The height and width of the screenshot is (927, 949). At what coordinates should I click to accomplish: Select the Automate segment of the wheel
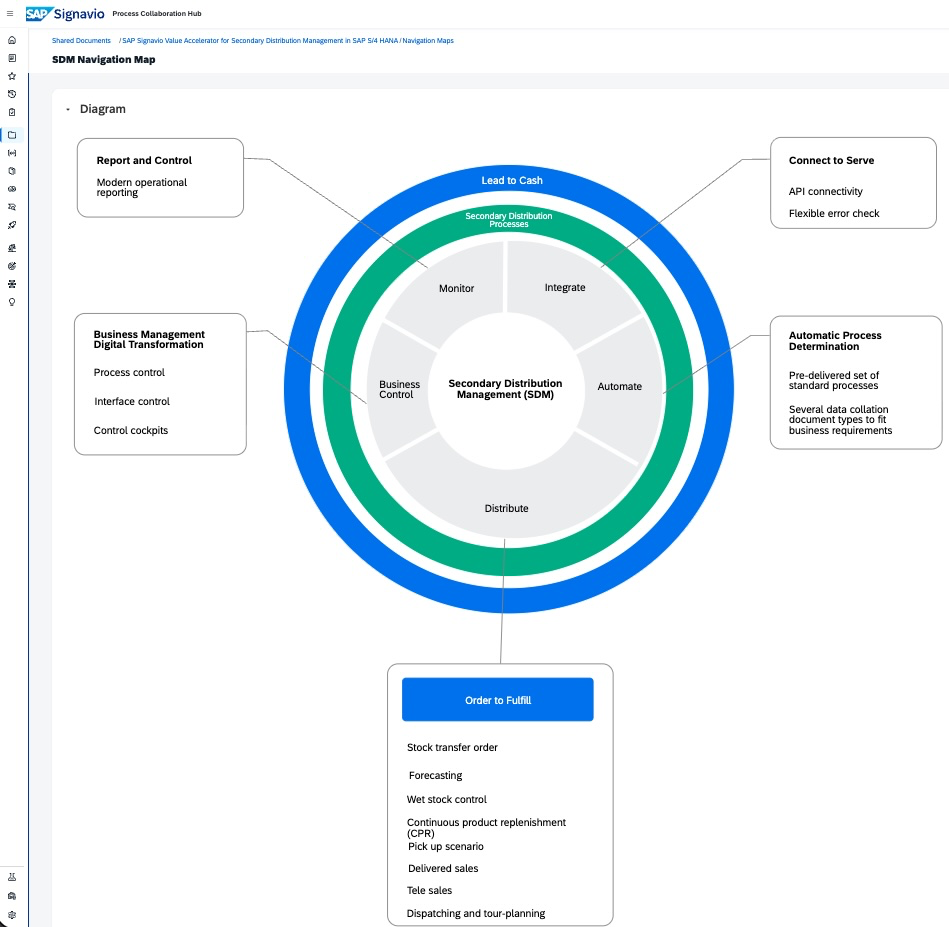click(619, 386)
